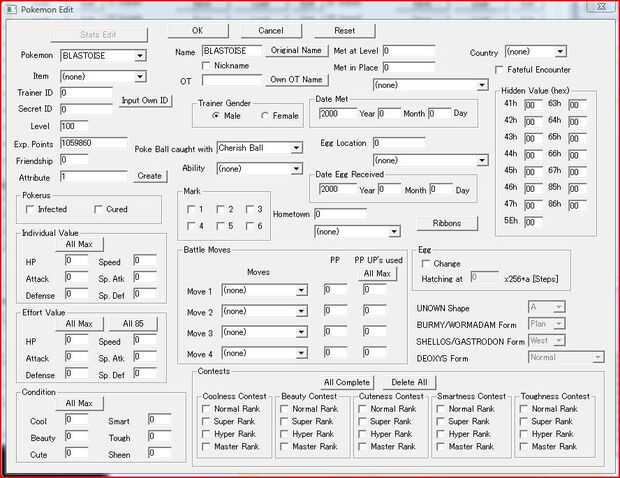Open the Ribbons dialog
The height and width of the screenshot is (478, 620).
447,223
